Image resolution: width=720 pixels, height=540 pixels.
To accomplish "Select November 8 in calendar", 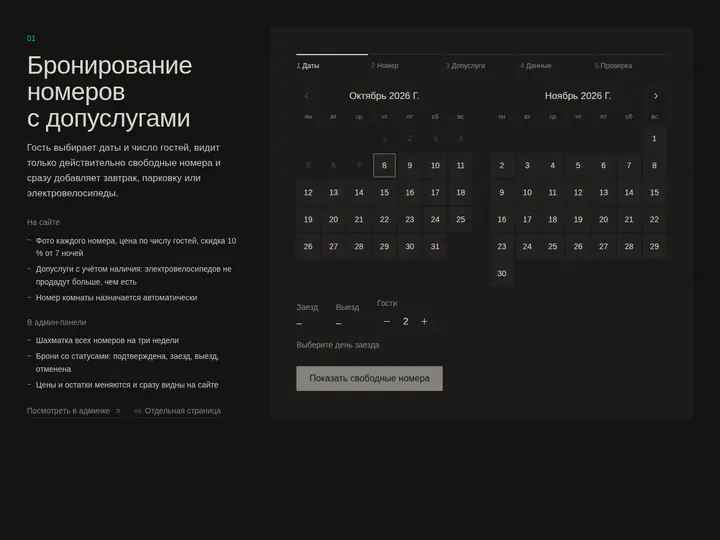I will coord(654,165).
